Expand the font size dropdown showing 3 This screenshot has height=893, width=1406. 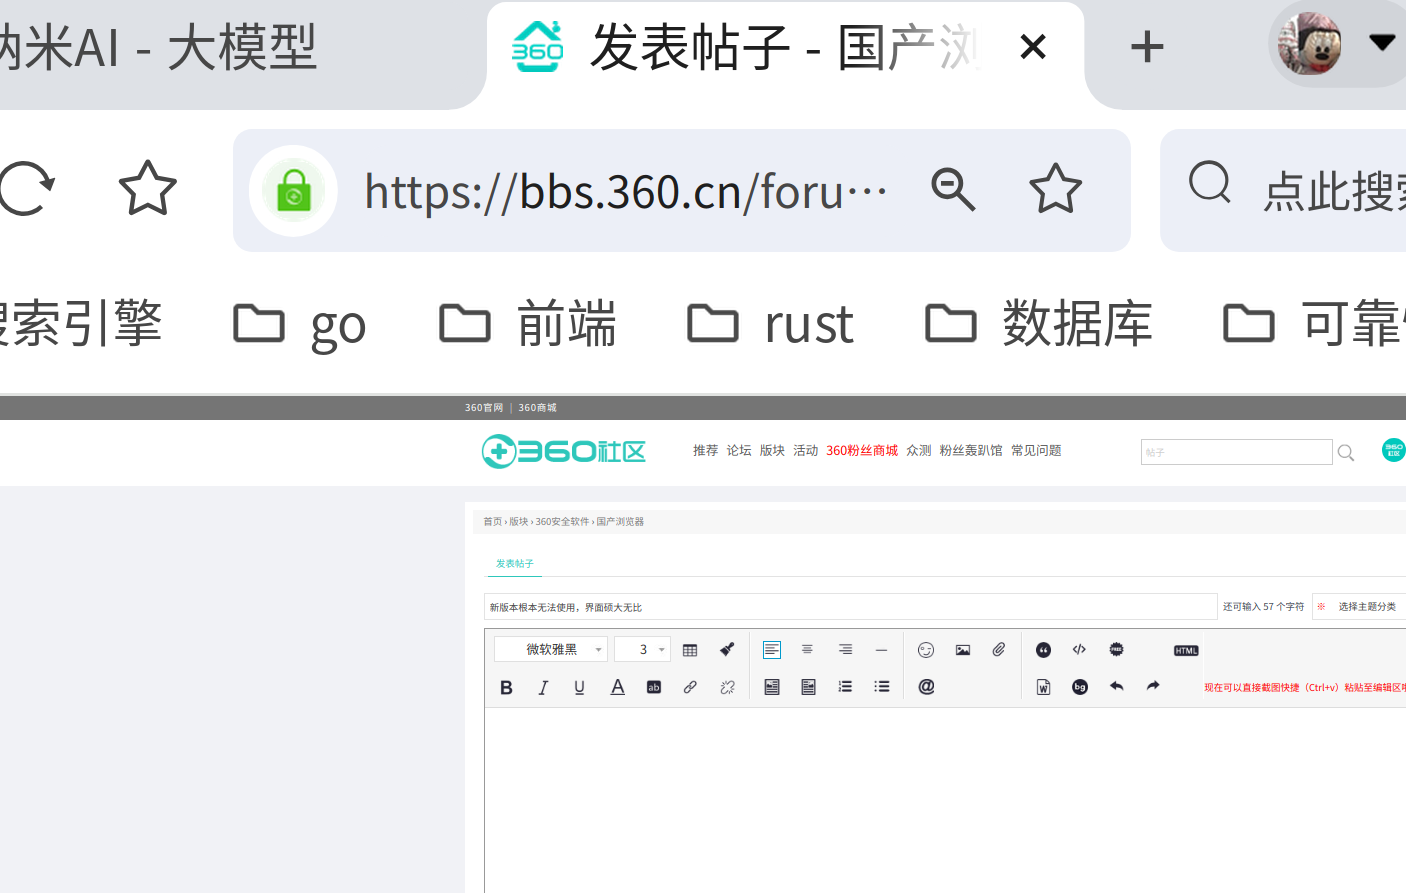pos(642,649)
